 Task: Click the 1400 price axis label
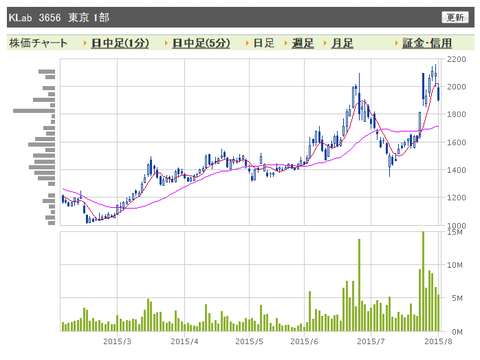tap(456, 170)
